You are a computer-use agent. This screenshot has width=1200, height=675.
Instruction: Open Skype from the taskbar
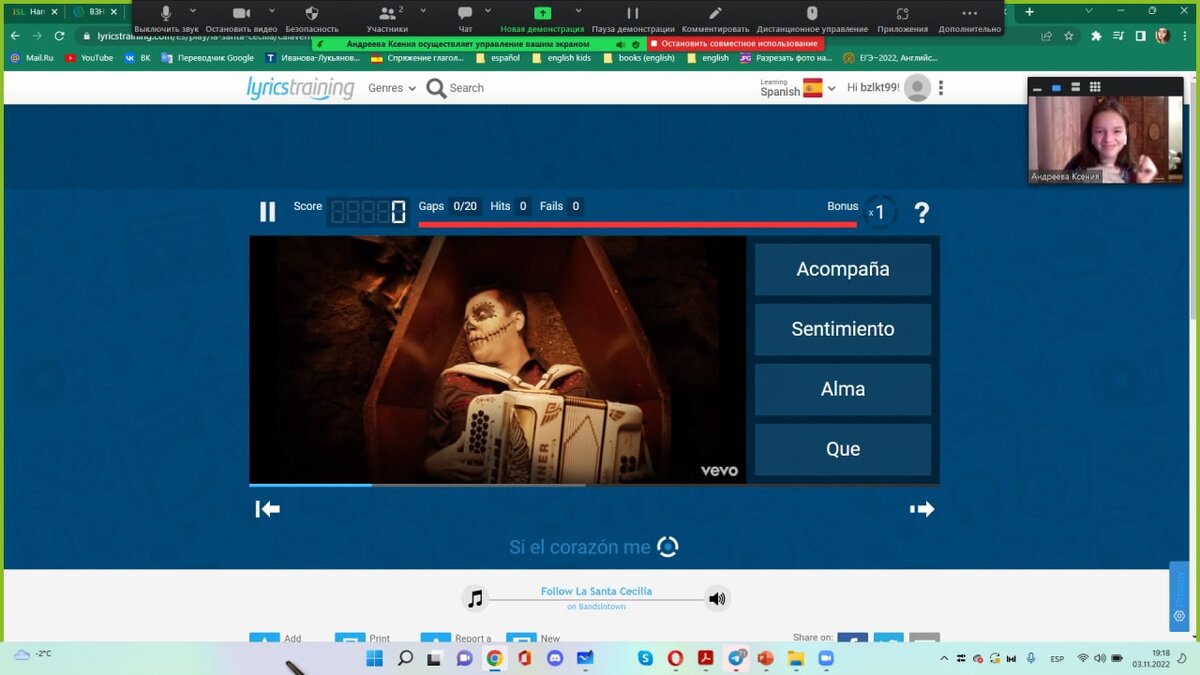tap(645, 658)
